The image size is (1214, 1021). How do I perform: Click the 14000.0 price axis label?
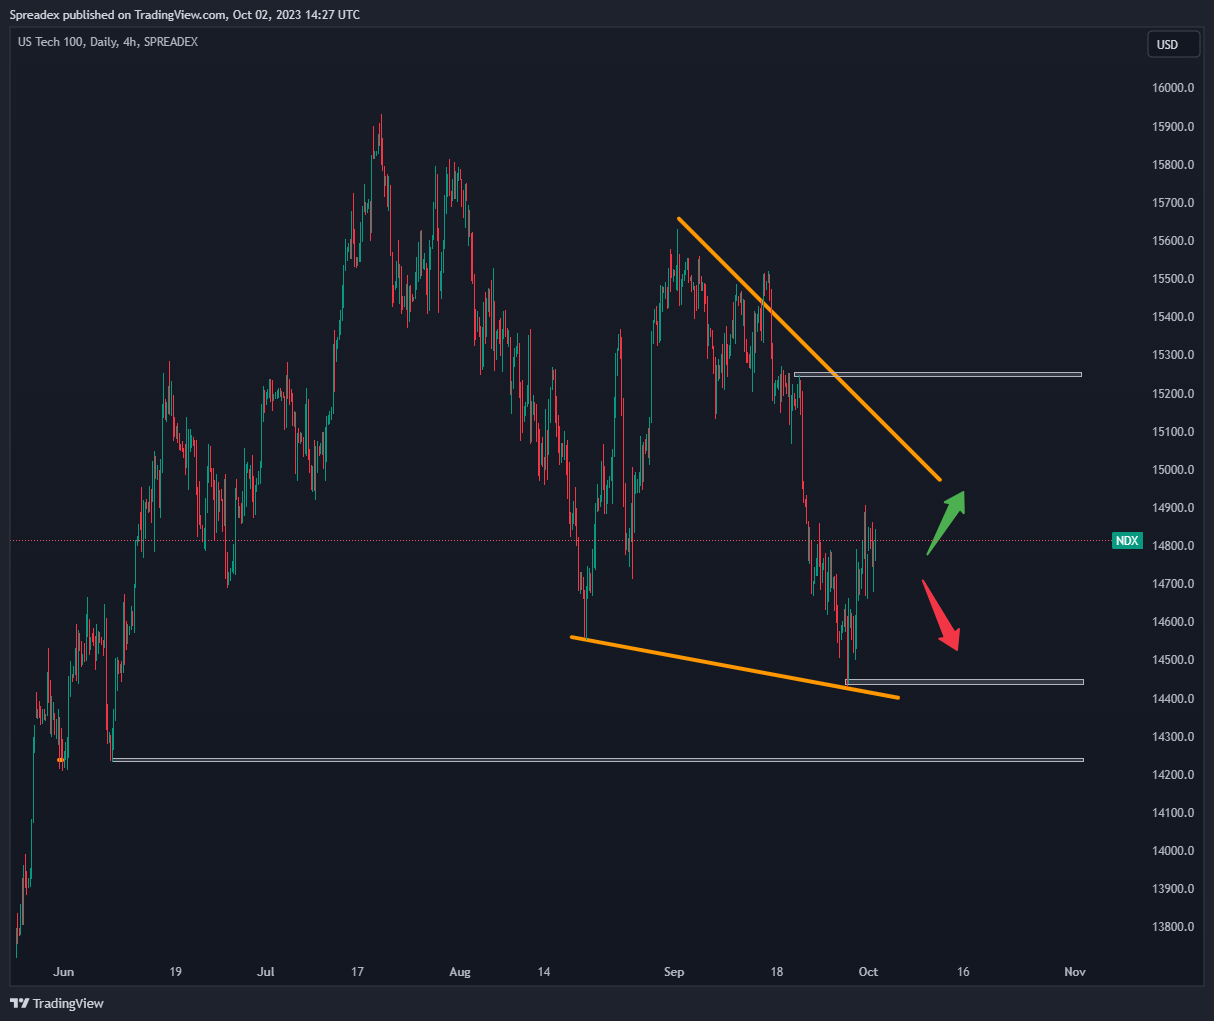tap(1173, 851)
